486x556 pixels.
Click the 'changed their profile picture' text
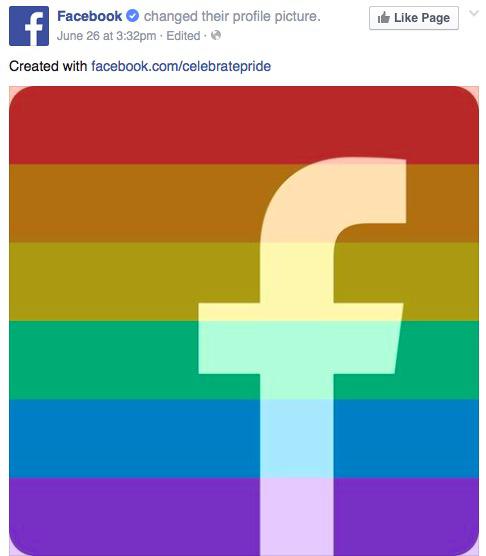click(x=232, y=16)
